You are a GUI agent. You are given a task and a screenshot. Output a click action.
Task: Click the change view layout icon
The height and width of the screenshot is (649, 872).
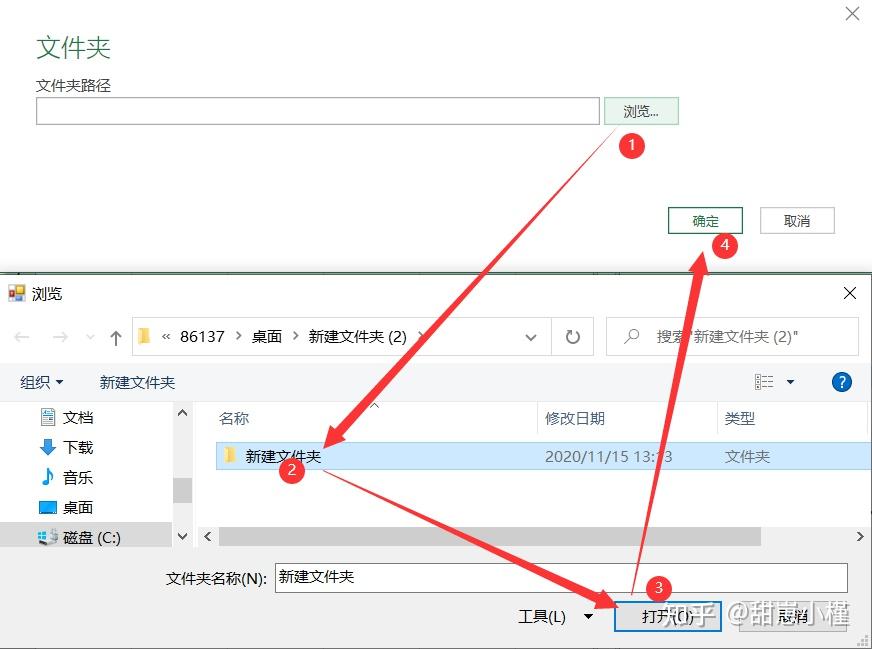point(764,382)
